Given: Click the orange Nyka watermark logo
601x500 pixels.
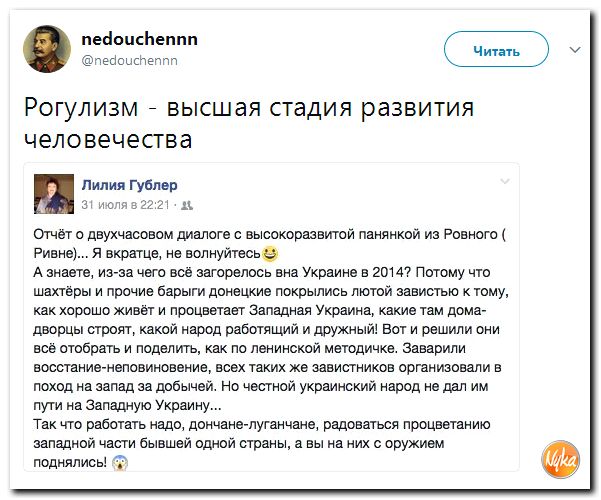Looking at the screenshot, I should click(563, 461).
